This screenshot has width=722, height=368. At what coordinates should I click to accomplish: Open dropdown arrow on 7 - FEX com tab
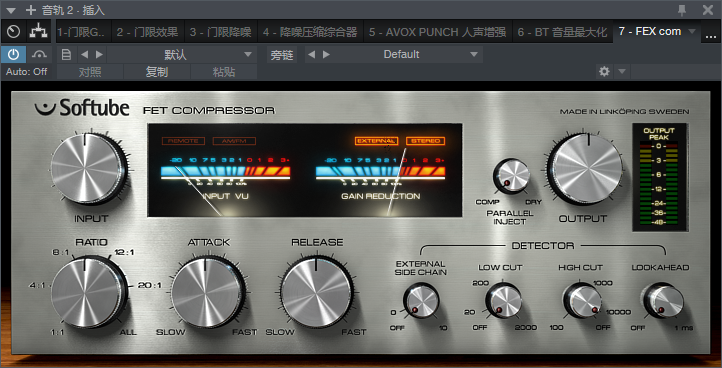pyautogui.click(x=691, y=32)
